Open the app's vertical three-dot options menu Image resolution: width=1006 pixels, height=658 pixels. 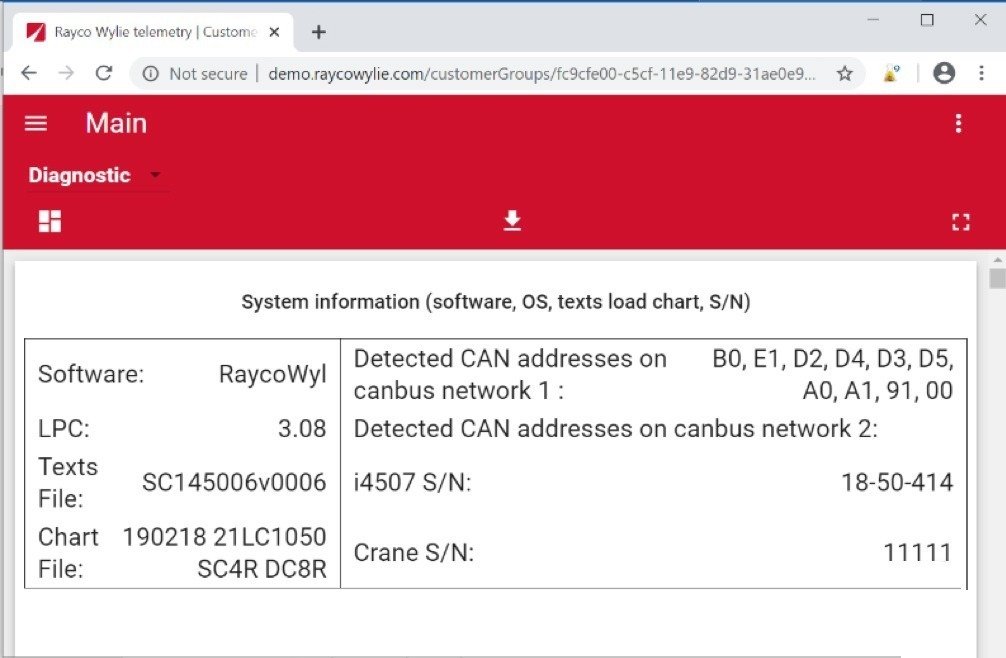click(x=958, y=123)
